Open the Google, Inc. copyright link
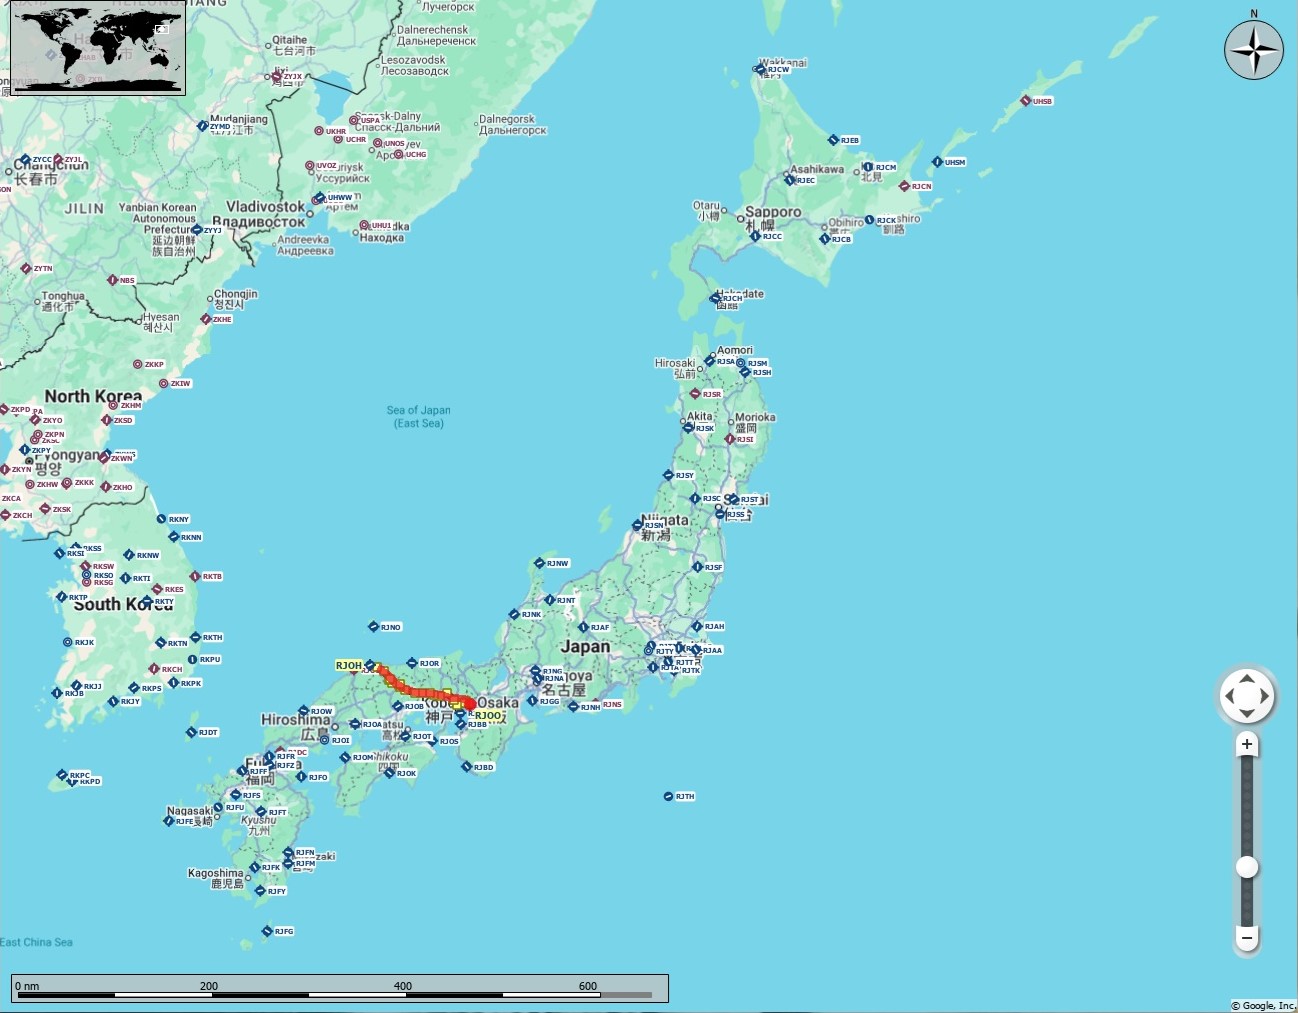Screen dimensions: 1298x1013 point(1262,1006)
